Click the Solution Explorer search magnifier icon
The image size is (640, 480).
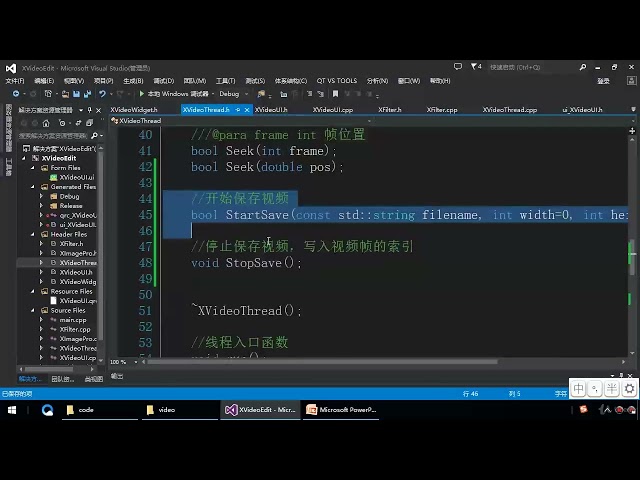[x=94, y=136]
